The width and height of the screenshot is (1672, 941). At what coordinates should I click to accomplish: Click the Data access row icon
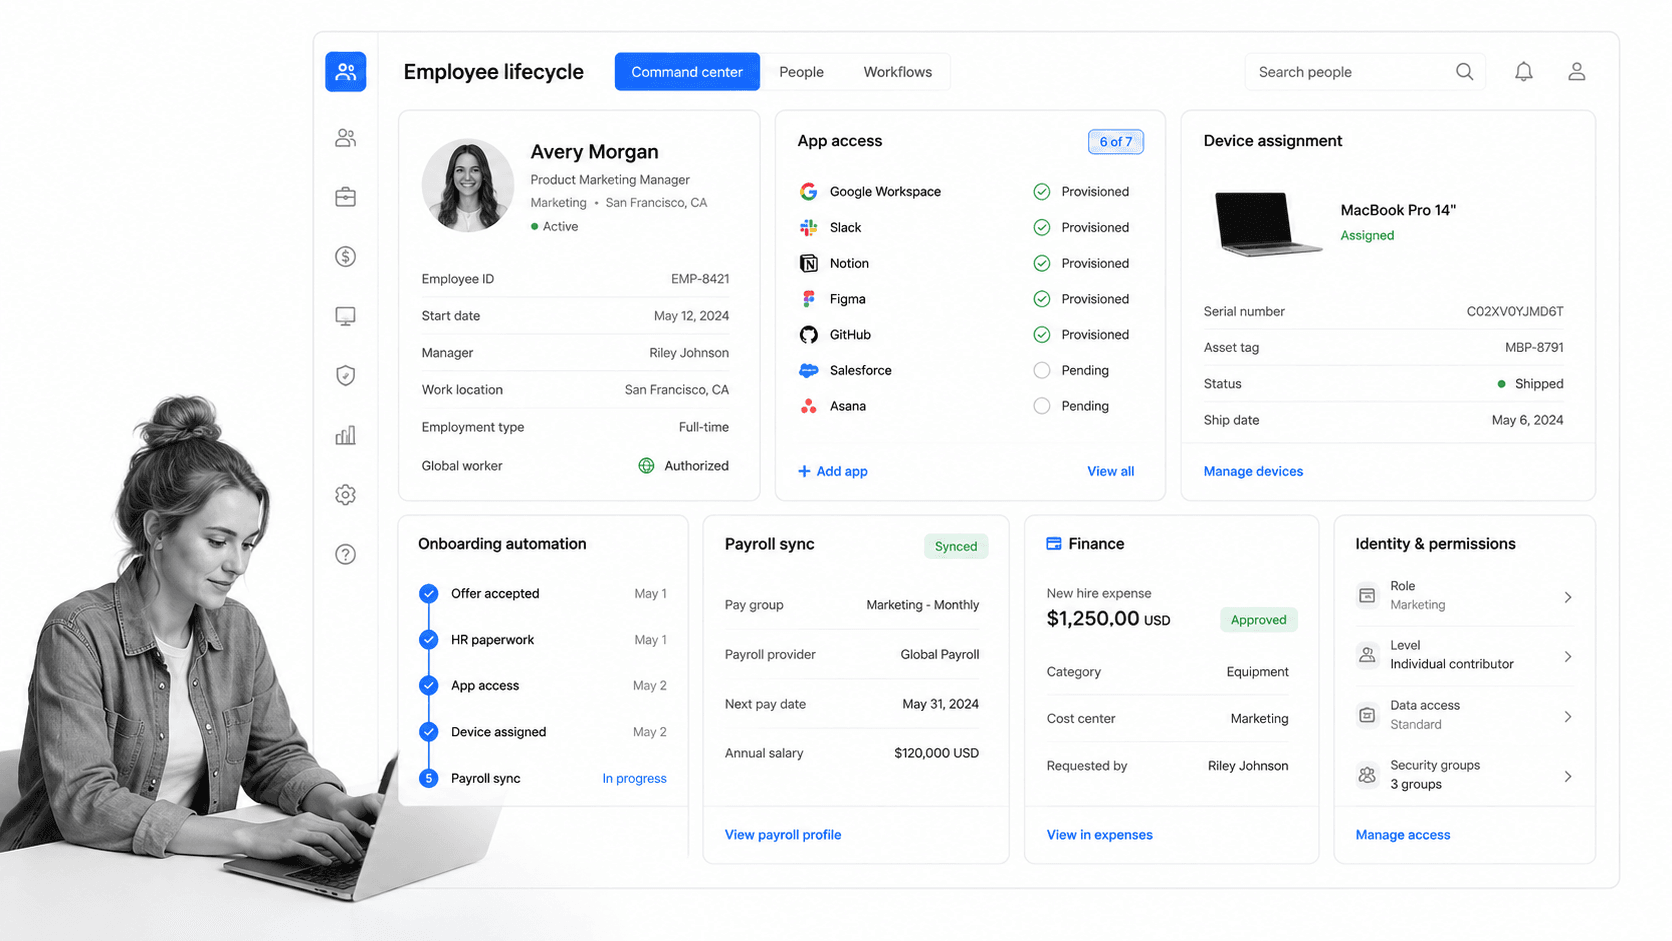point(1367,716)
